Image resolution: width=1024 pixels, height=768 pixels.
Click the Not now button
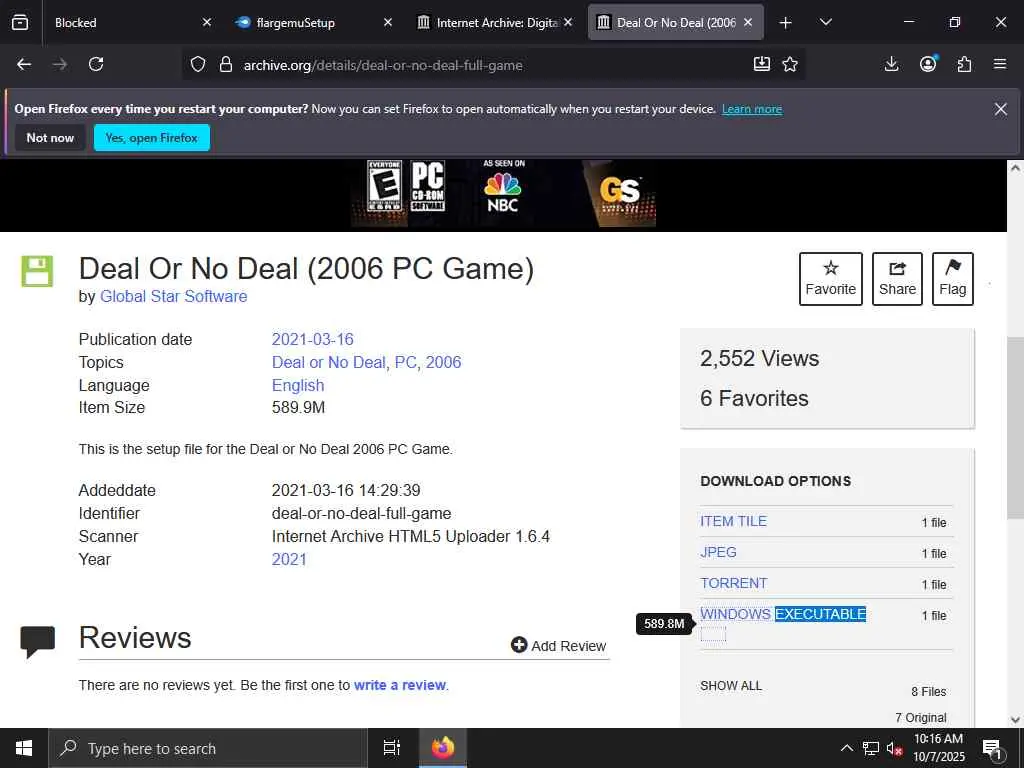click(50, 138)
